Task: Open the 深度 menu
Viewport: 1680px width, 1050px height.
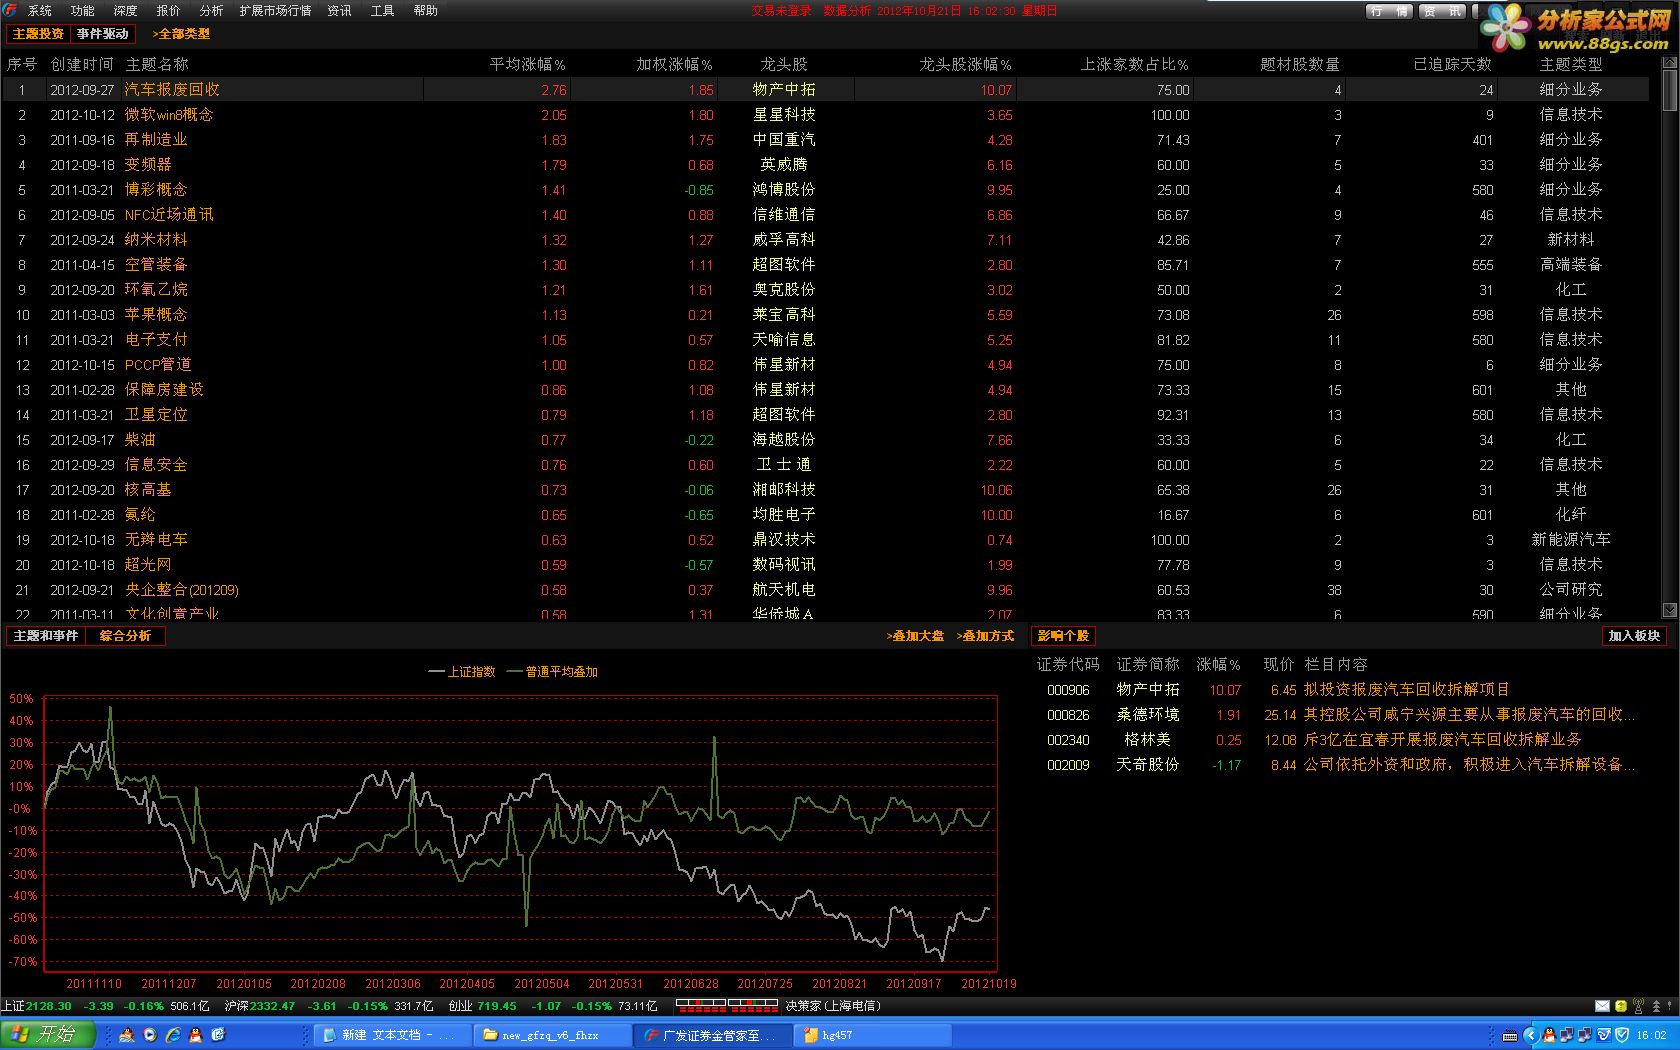Action: (x=126, y=11)
